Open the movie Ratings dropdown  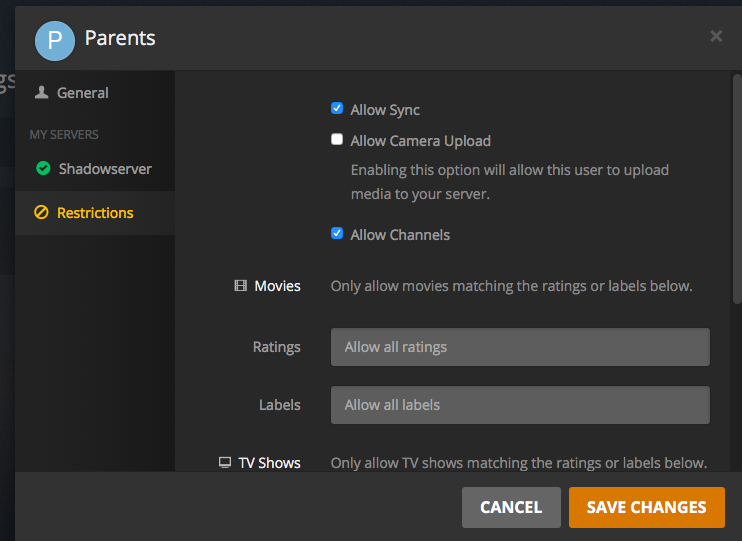[520, 347]
